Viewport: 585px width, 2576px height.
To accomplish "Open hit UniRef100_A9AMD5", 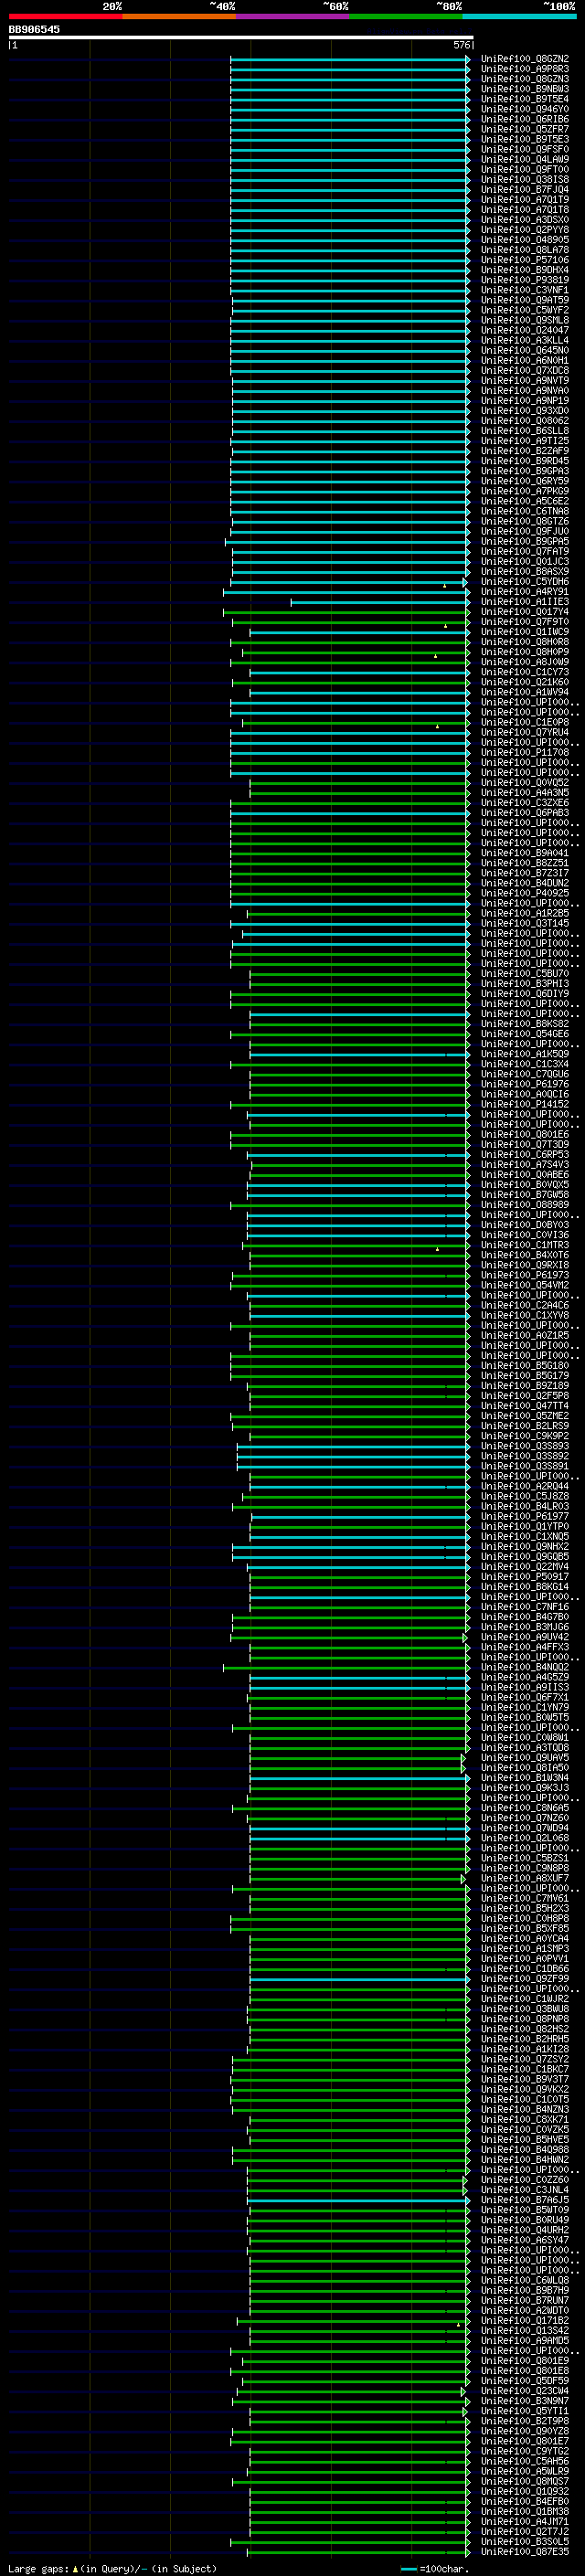I will click(x=525, y=2340).
